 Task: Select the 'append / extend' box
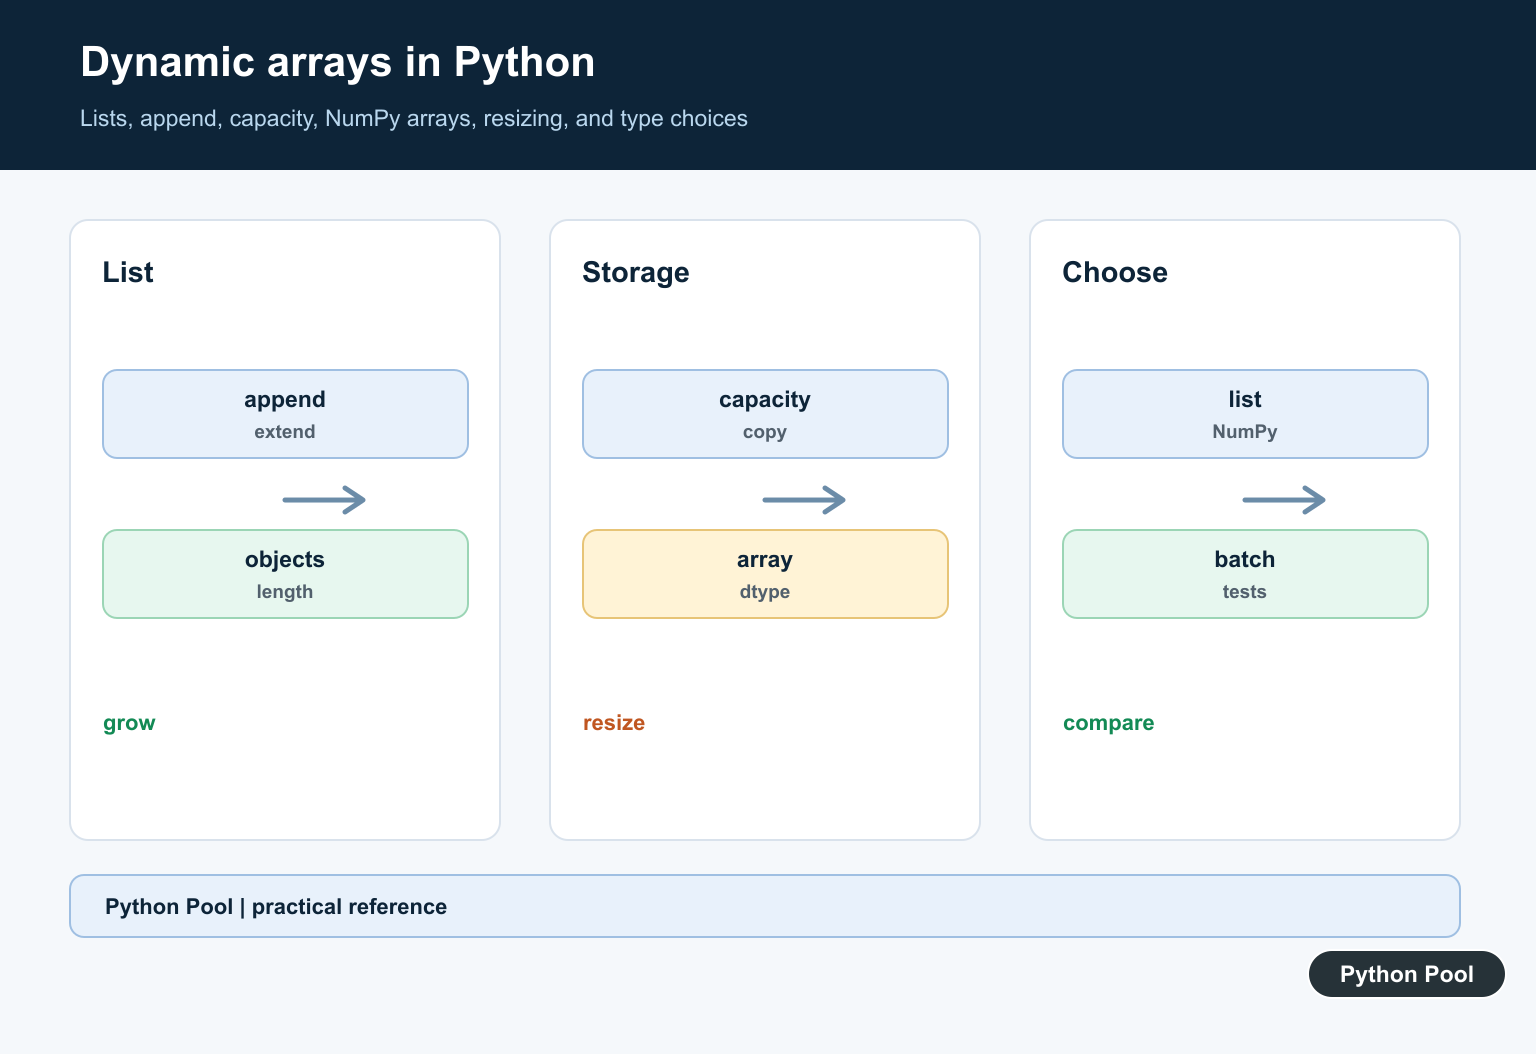(x=285, y=414)
